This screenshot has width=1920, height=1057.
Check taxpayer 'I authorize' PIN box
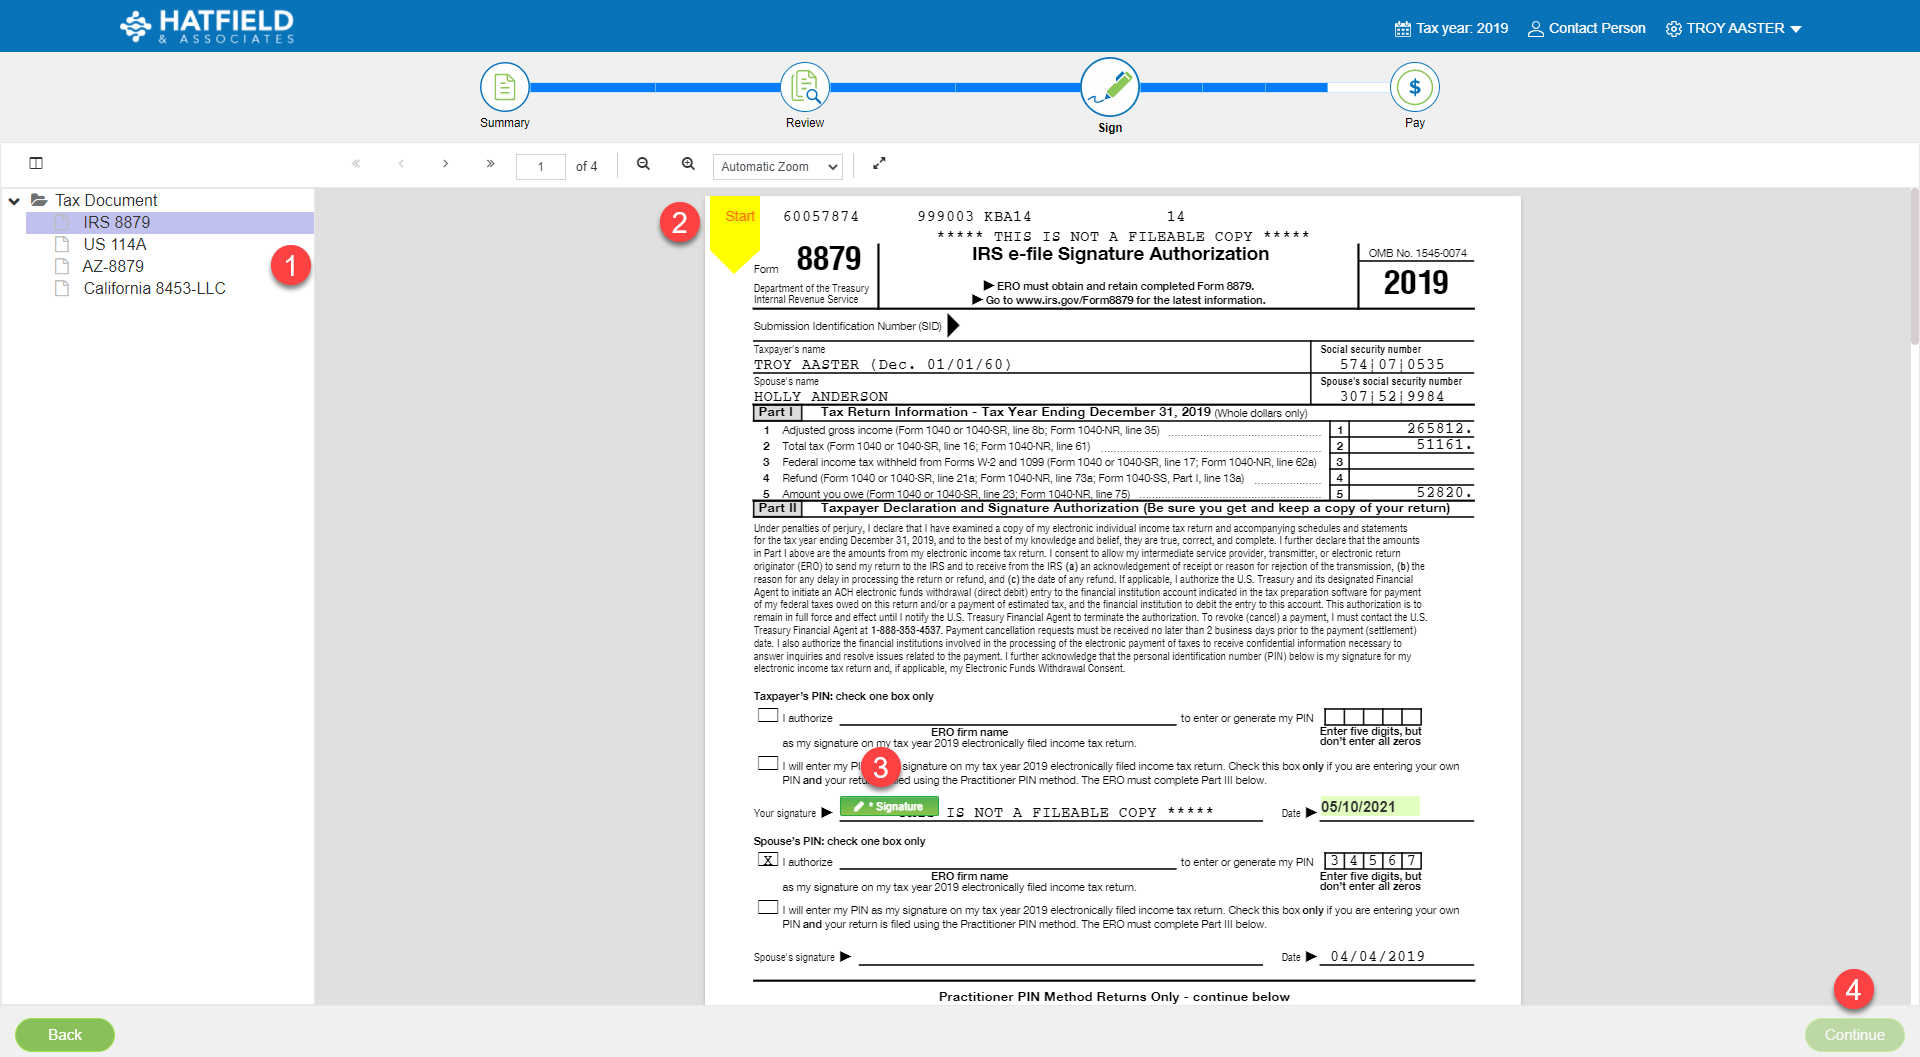[x=768, y=715]
